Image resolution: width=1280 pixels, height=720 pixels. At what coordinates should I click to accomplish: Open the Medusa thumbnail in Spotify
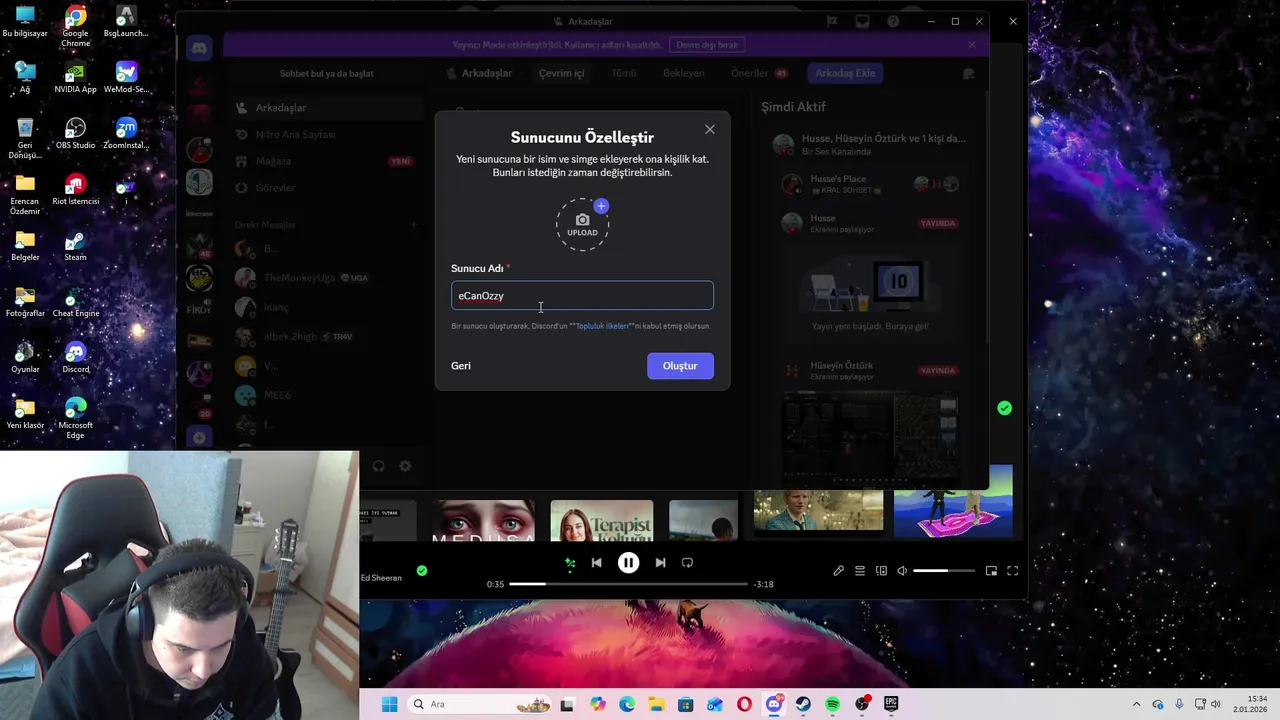[484, 520]
